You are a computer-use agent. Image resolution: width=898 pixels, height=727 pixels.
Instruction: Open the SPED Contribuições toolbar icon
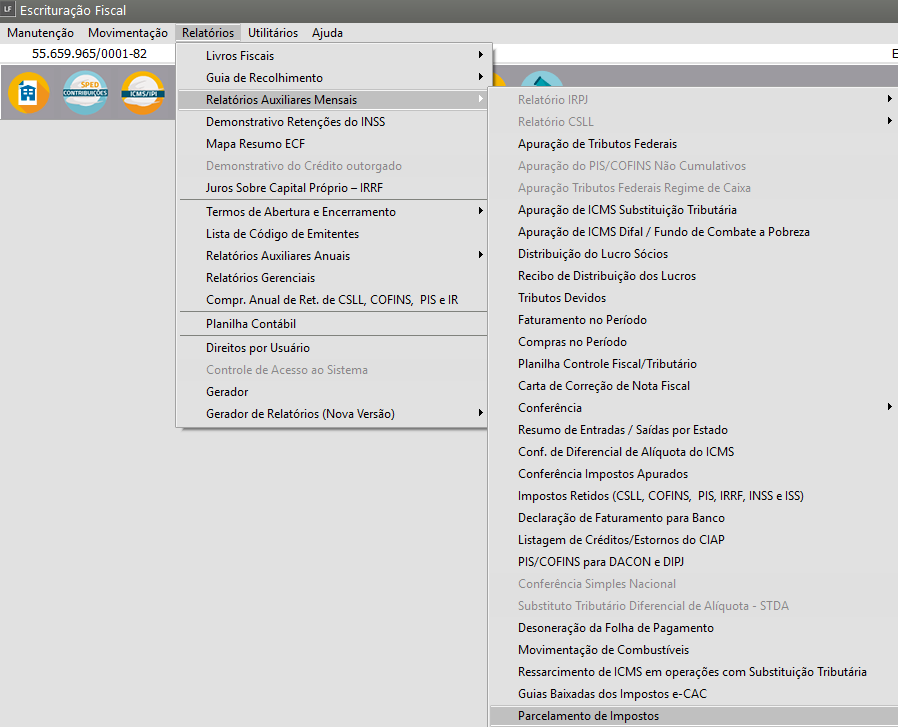click(x=85, y=93)
